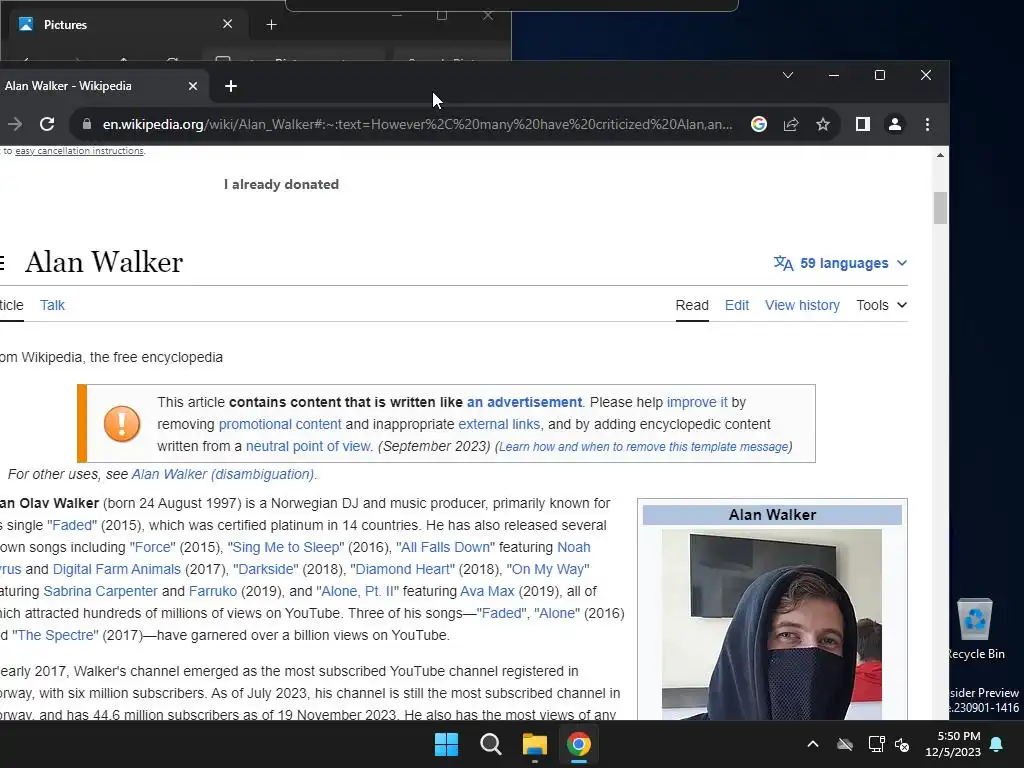
Task: Follow the 'Force' song link
Action: (x=153, y=547)
